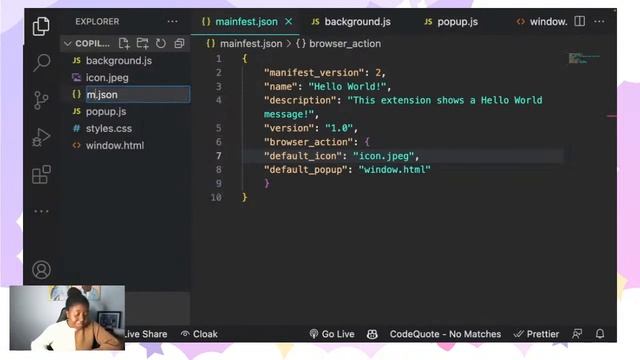This screenshot has height=360, width=640.
Task: Open the Explorer view in activity bar
Action: pos(41,26)
